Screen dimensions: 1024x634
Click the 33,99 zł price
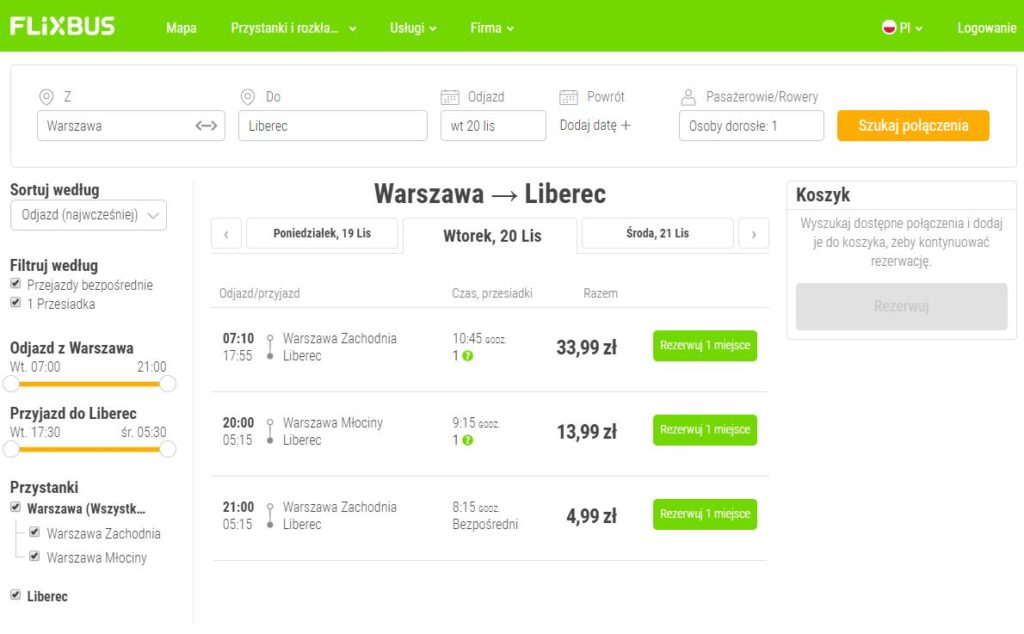[x=586, y=347]
